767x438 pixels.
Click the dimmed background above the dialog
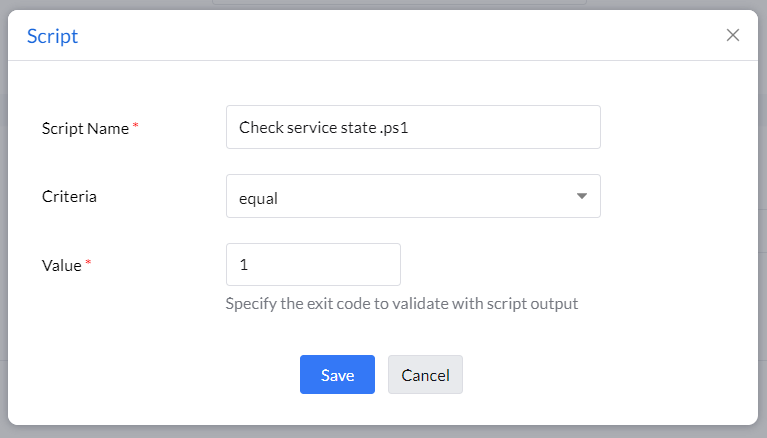[x=100, y=4]
